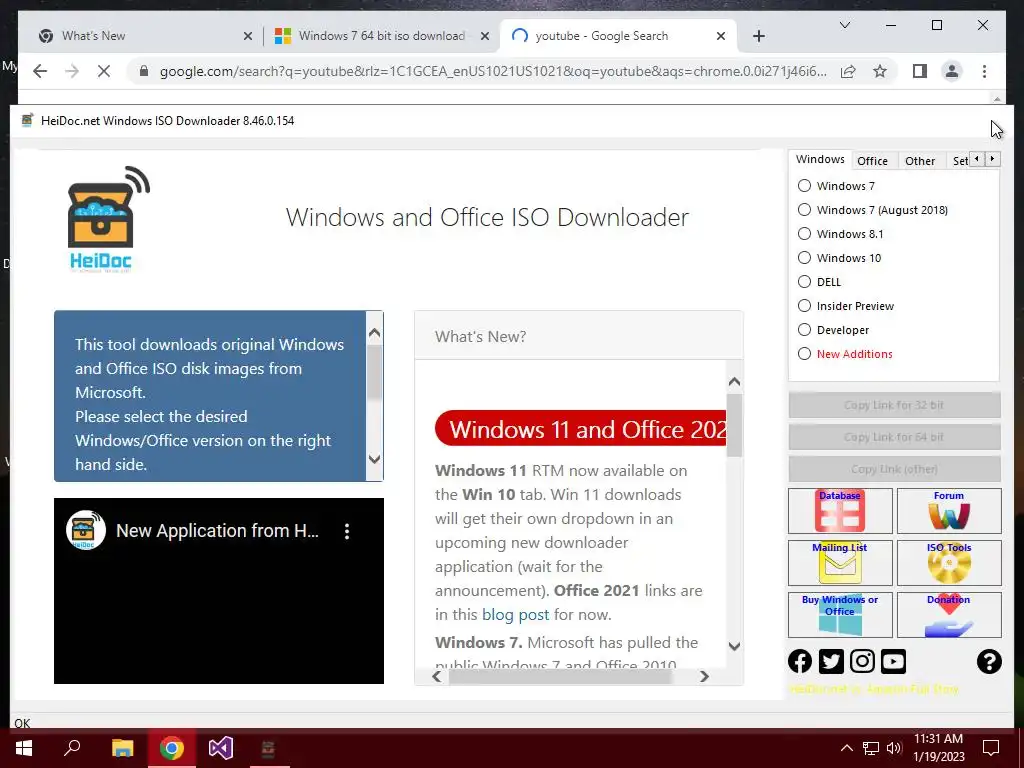
Task: Select the Developer radio button
Action: pyautogui.click(x=805, y=330)
